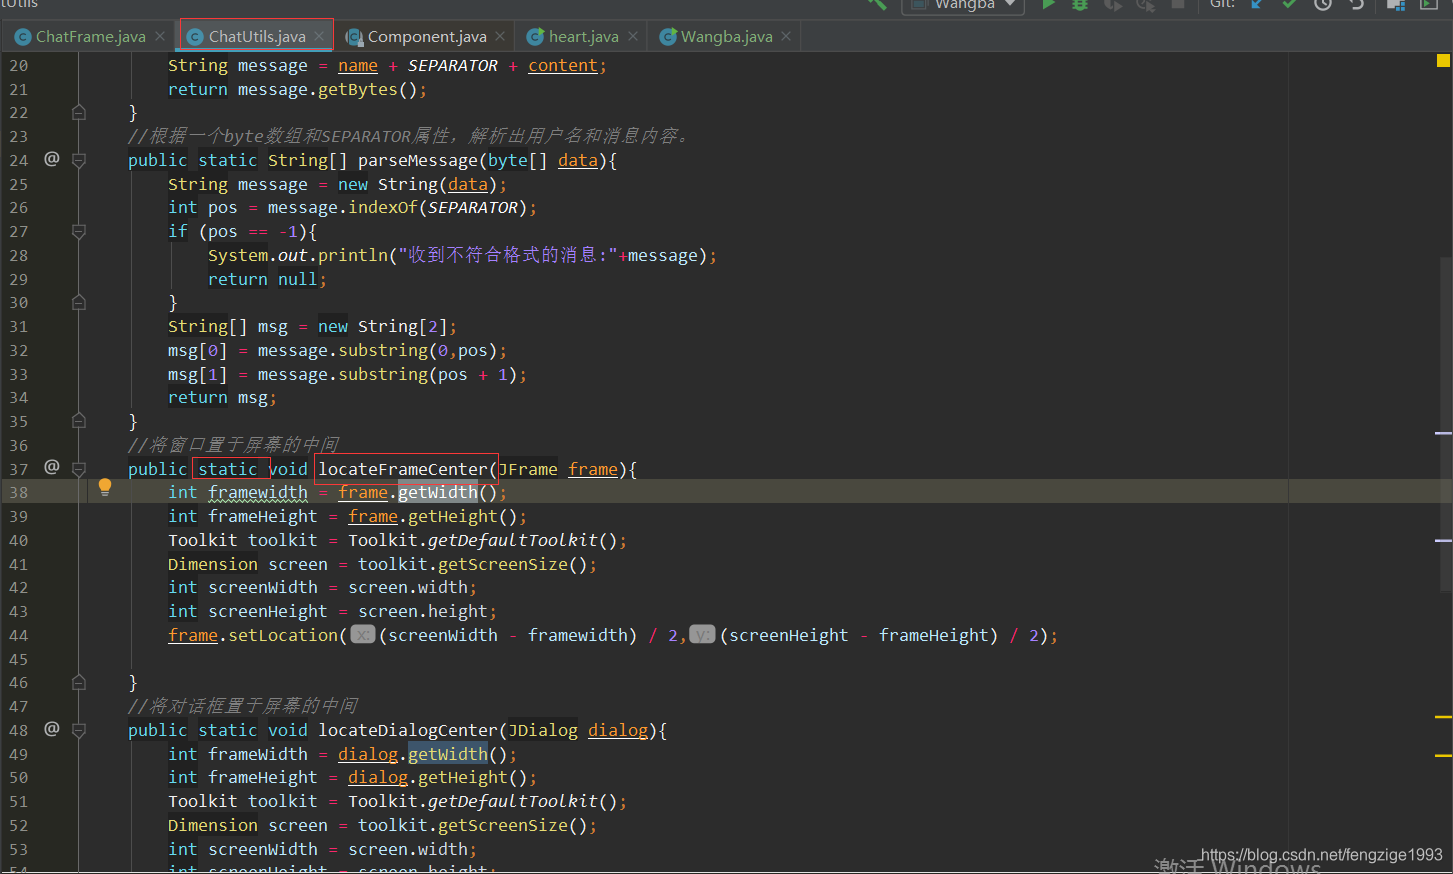
Task: Click fold end marker on line 22
Action: (x=79, y=112)
